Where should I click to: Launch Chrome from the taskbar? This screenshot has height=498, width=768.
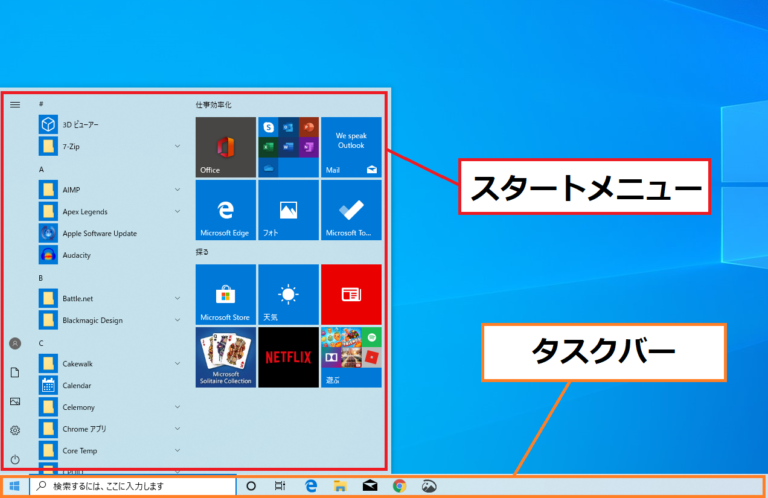[x=399, y=486]
